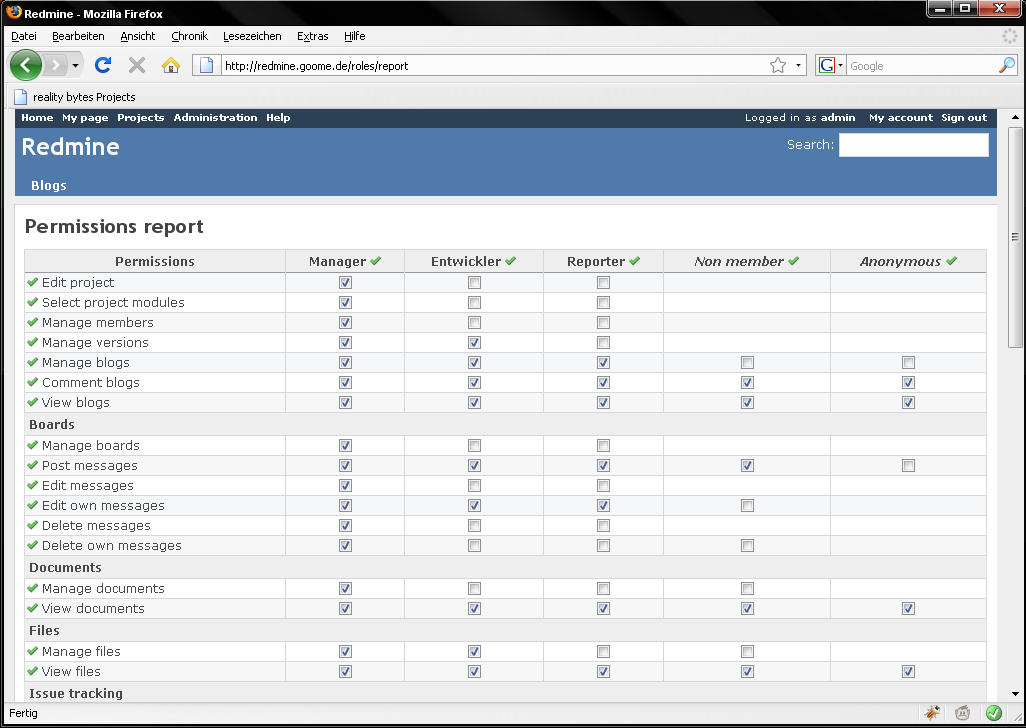Click green check next to Non member header
1026x728 pixels.
794,261
